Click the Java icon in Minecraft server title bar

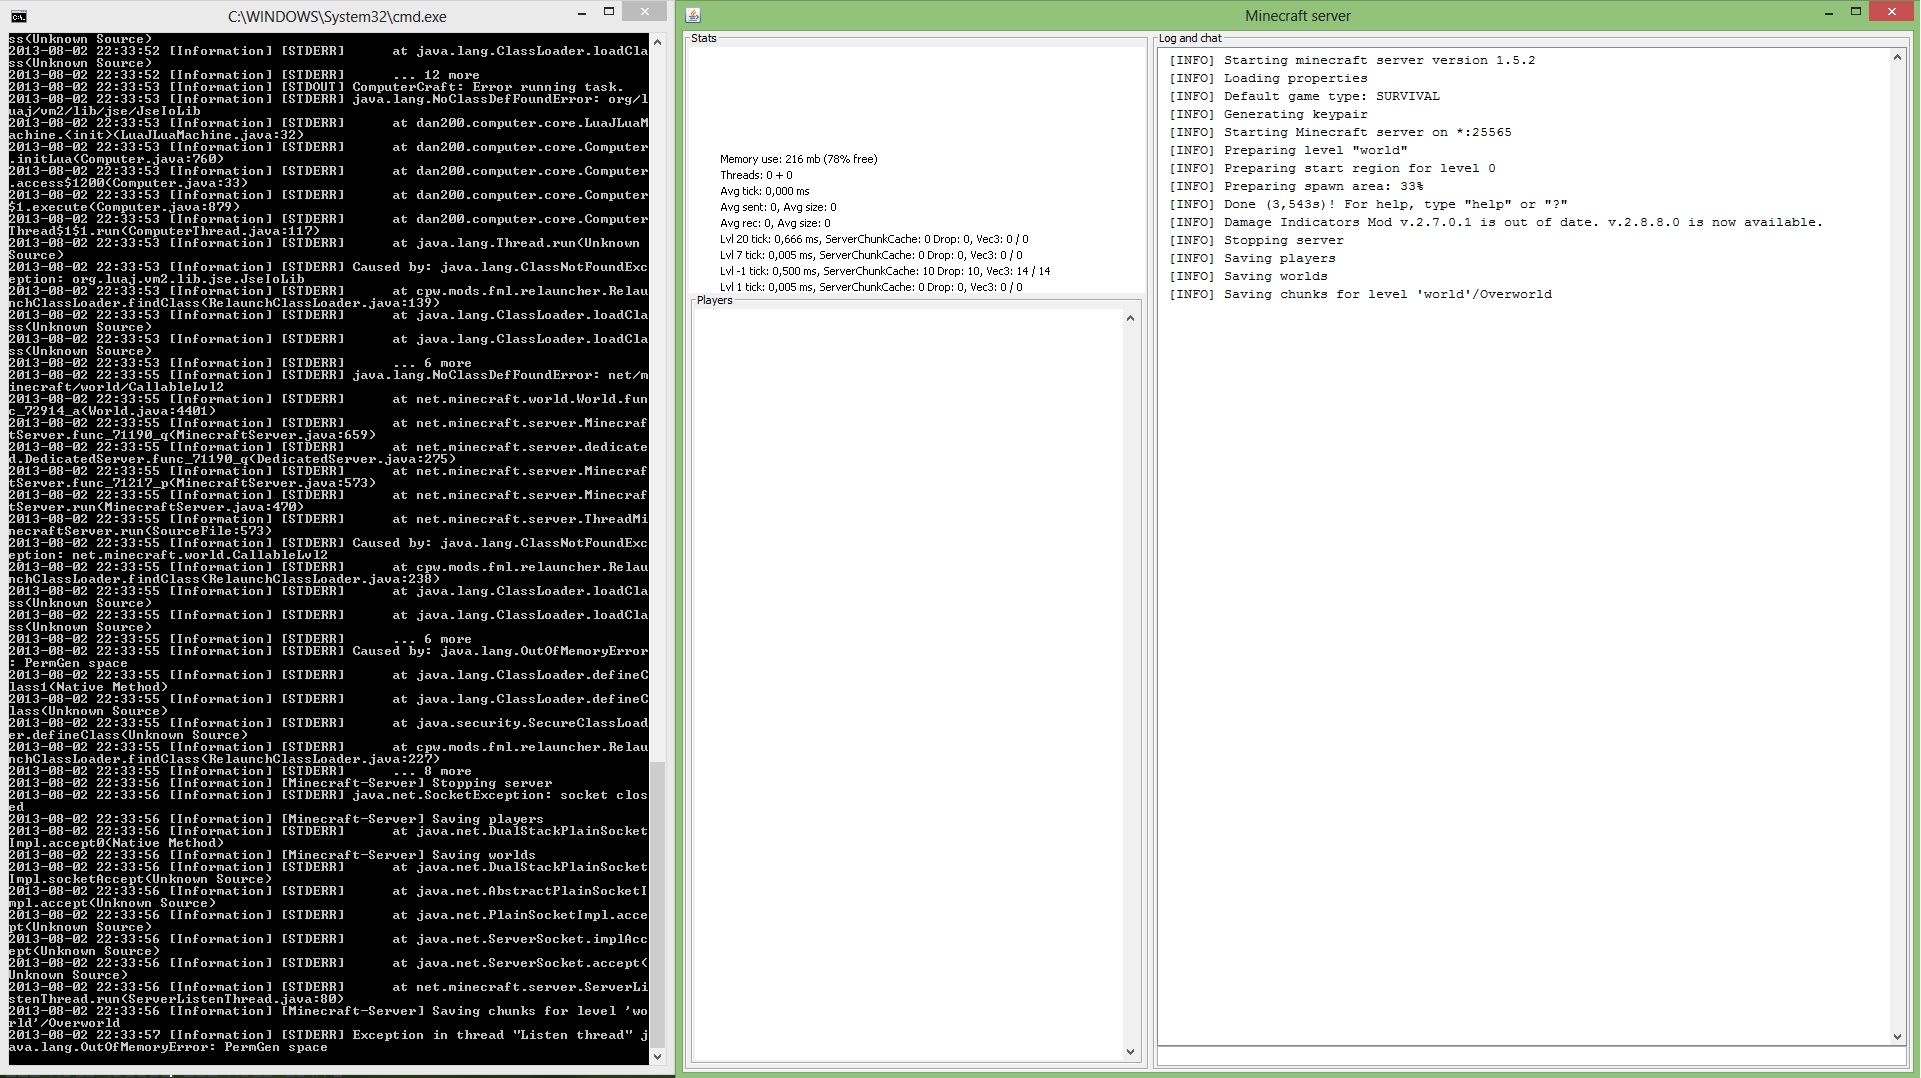click(693, 16)
